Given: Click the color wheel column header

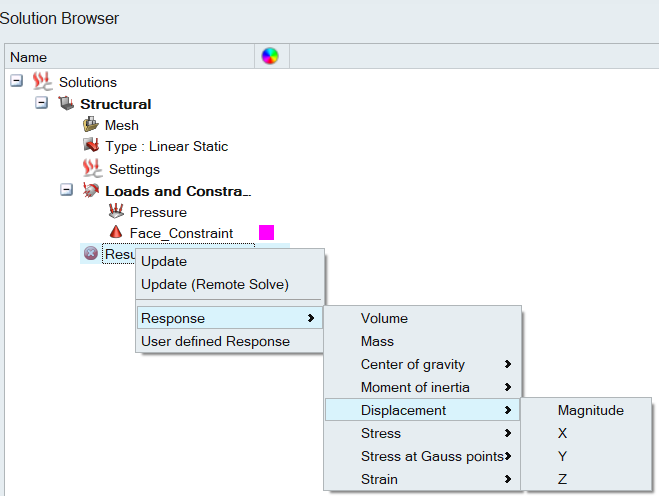Looking at the screenshot, I should [270, 56].
